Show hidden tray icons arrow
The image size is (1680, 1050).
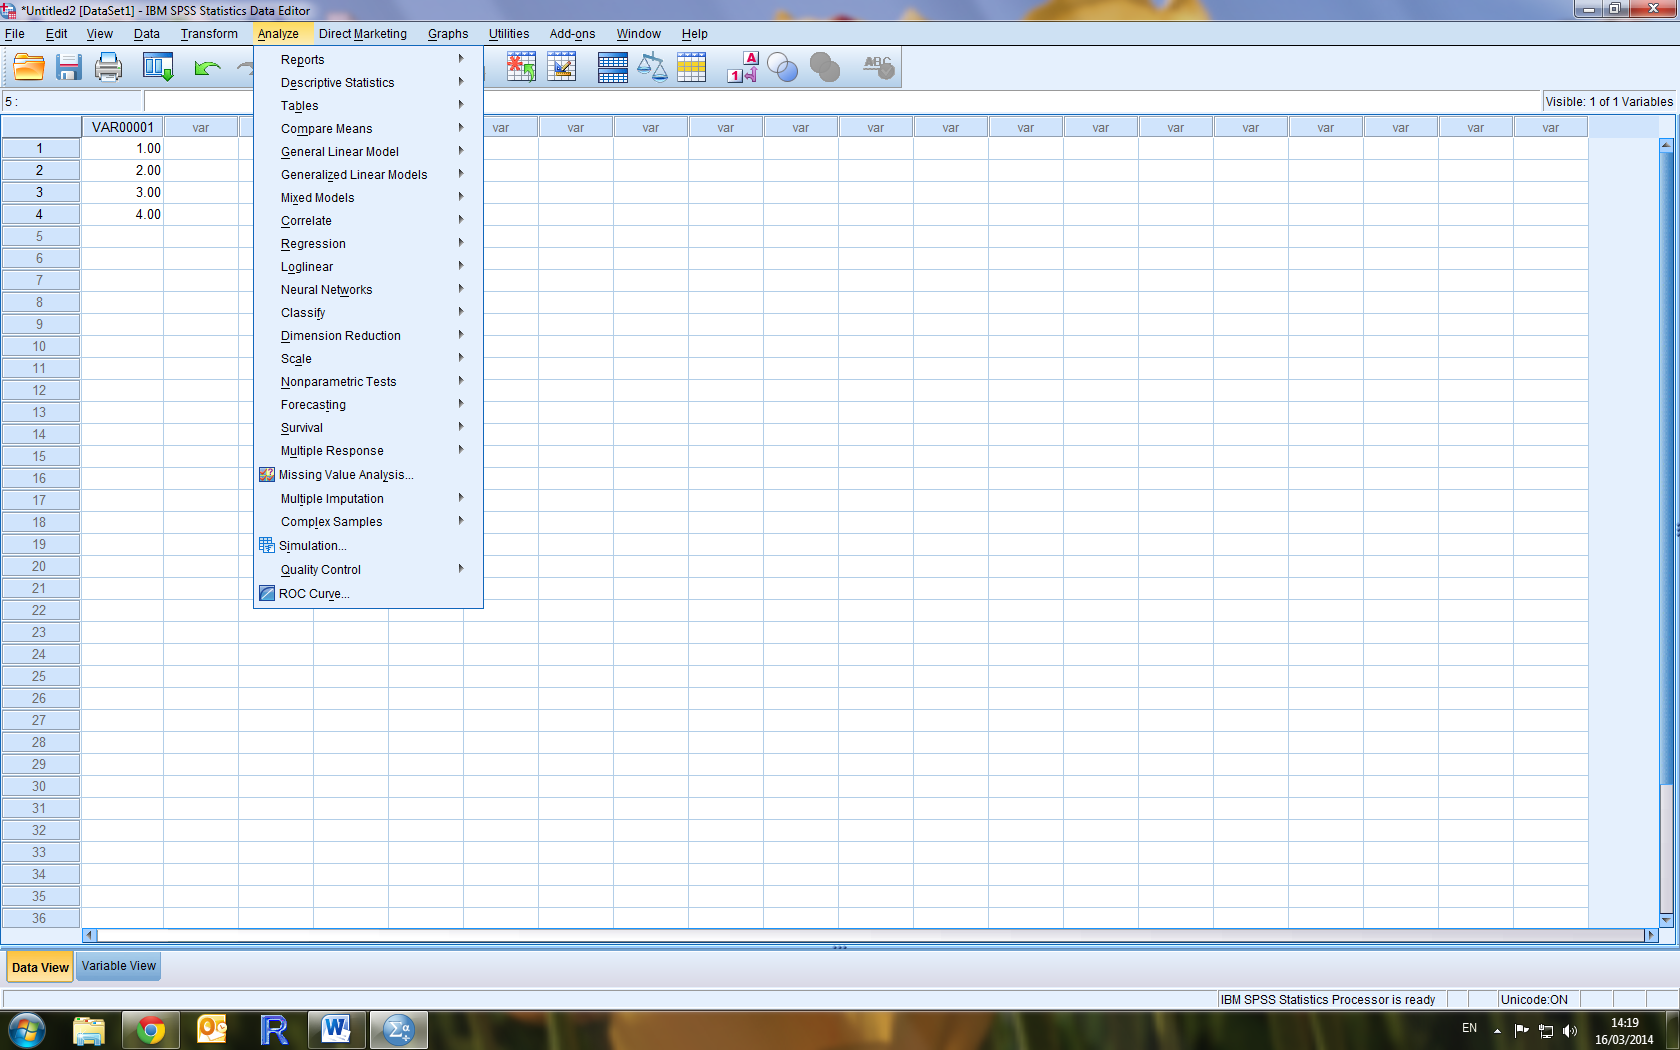[1497, 1031]
